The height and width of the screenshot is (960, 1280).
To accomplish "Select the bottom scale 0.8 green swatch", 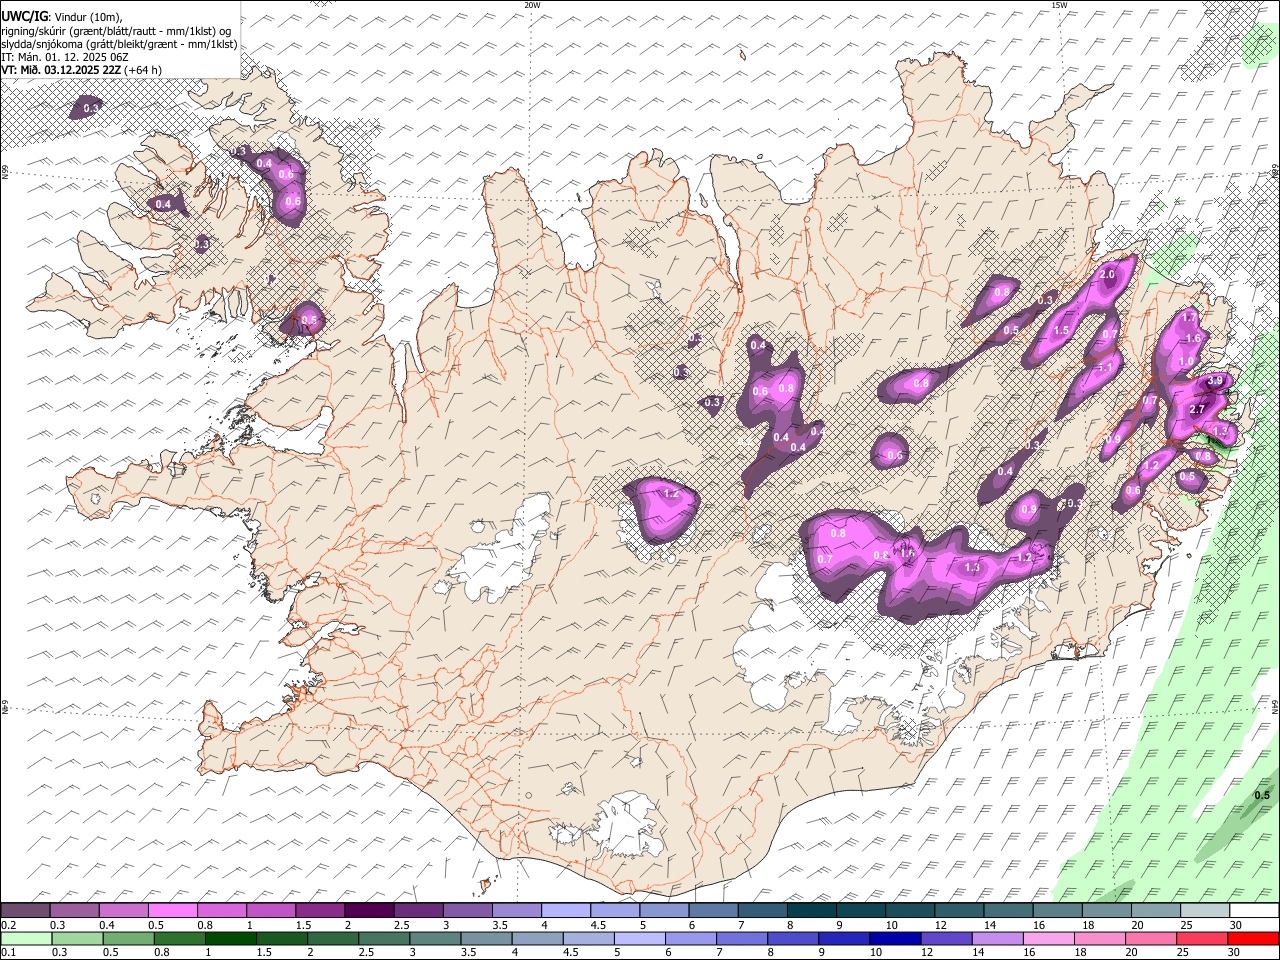I will [x=179, y=938].
